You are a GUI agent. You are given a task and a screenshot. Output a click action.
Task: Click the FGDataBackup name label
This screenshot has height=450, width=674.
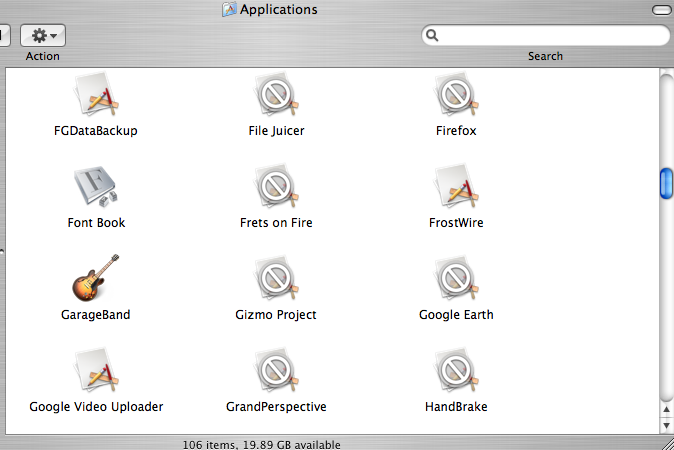click(x=96, y=131)
